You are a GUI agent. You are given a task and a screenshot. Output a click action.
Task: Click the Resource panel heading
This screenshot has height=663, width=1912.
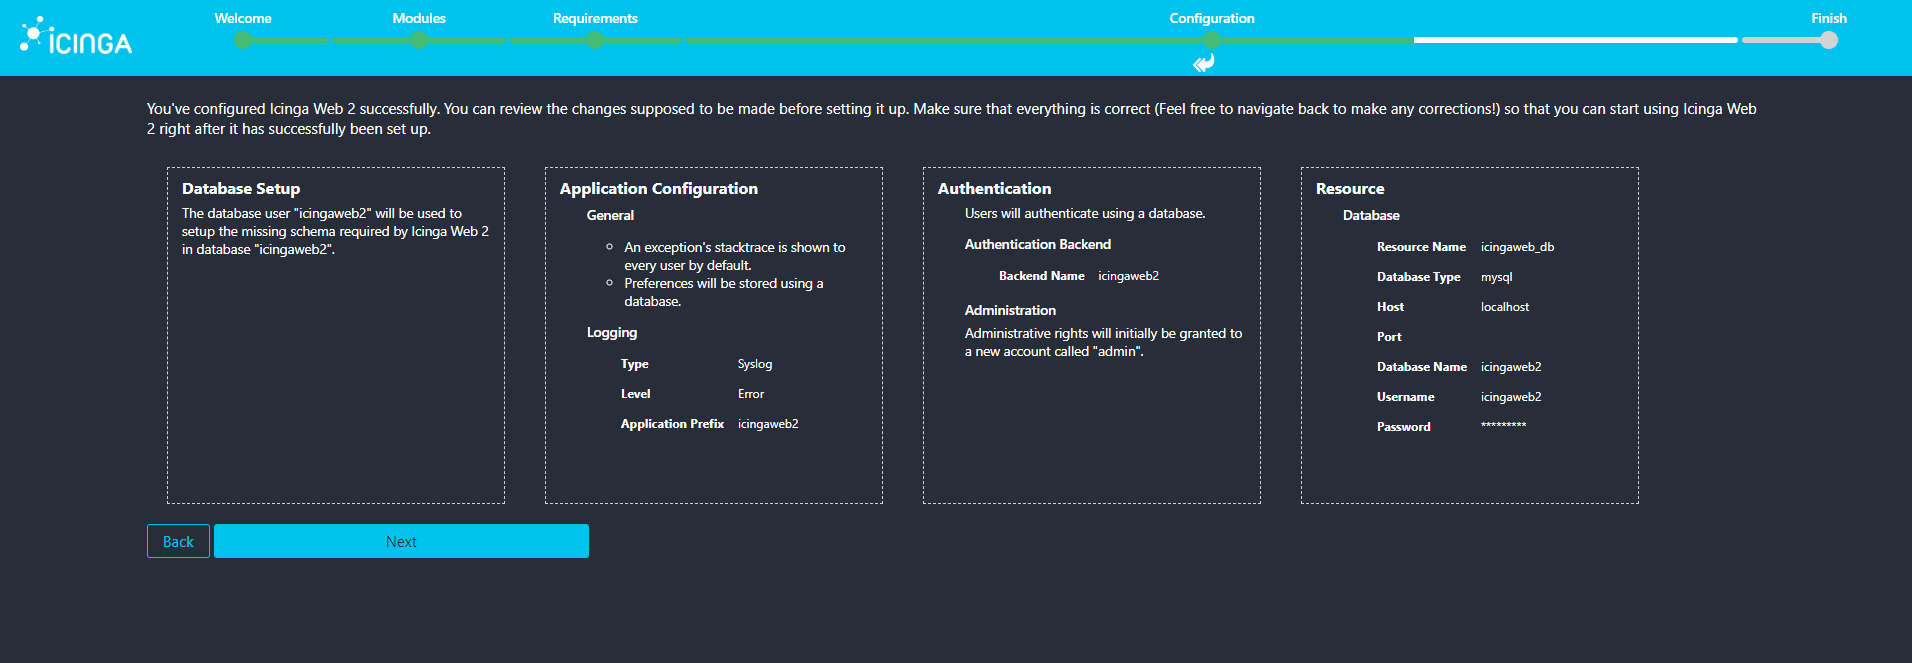1350,188
